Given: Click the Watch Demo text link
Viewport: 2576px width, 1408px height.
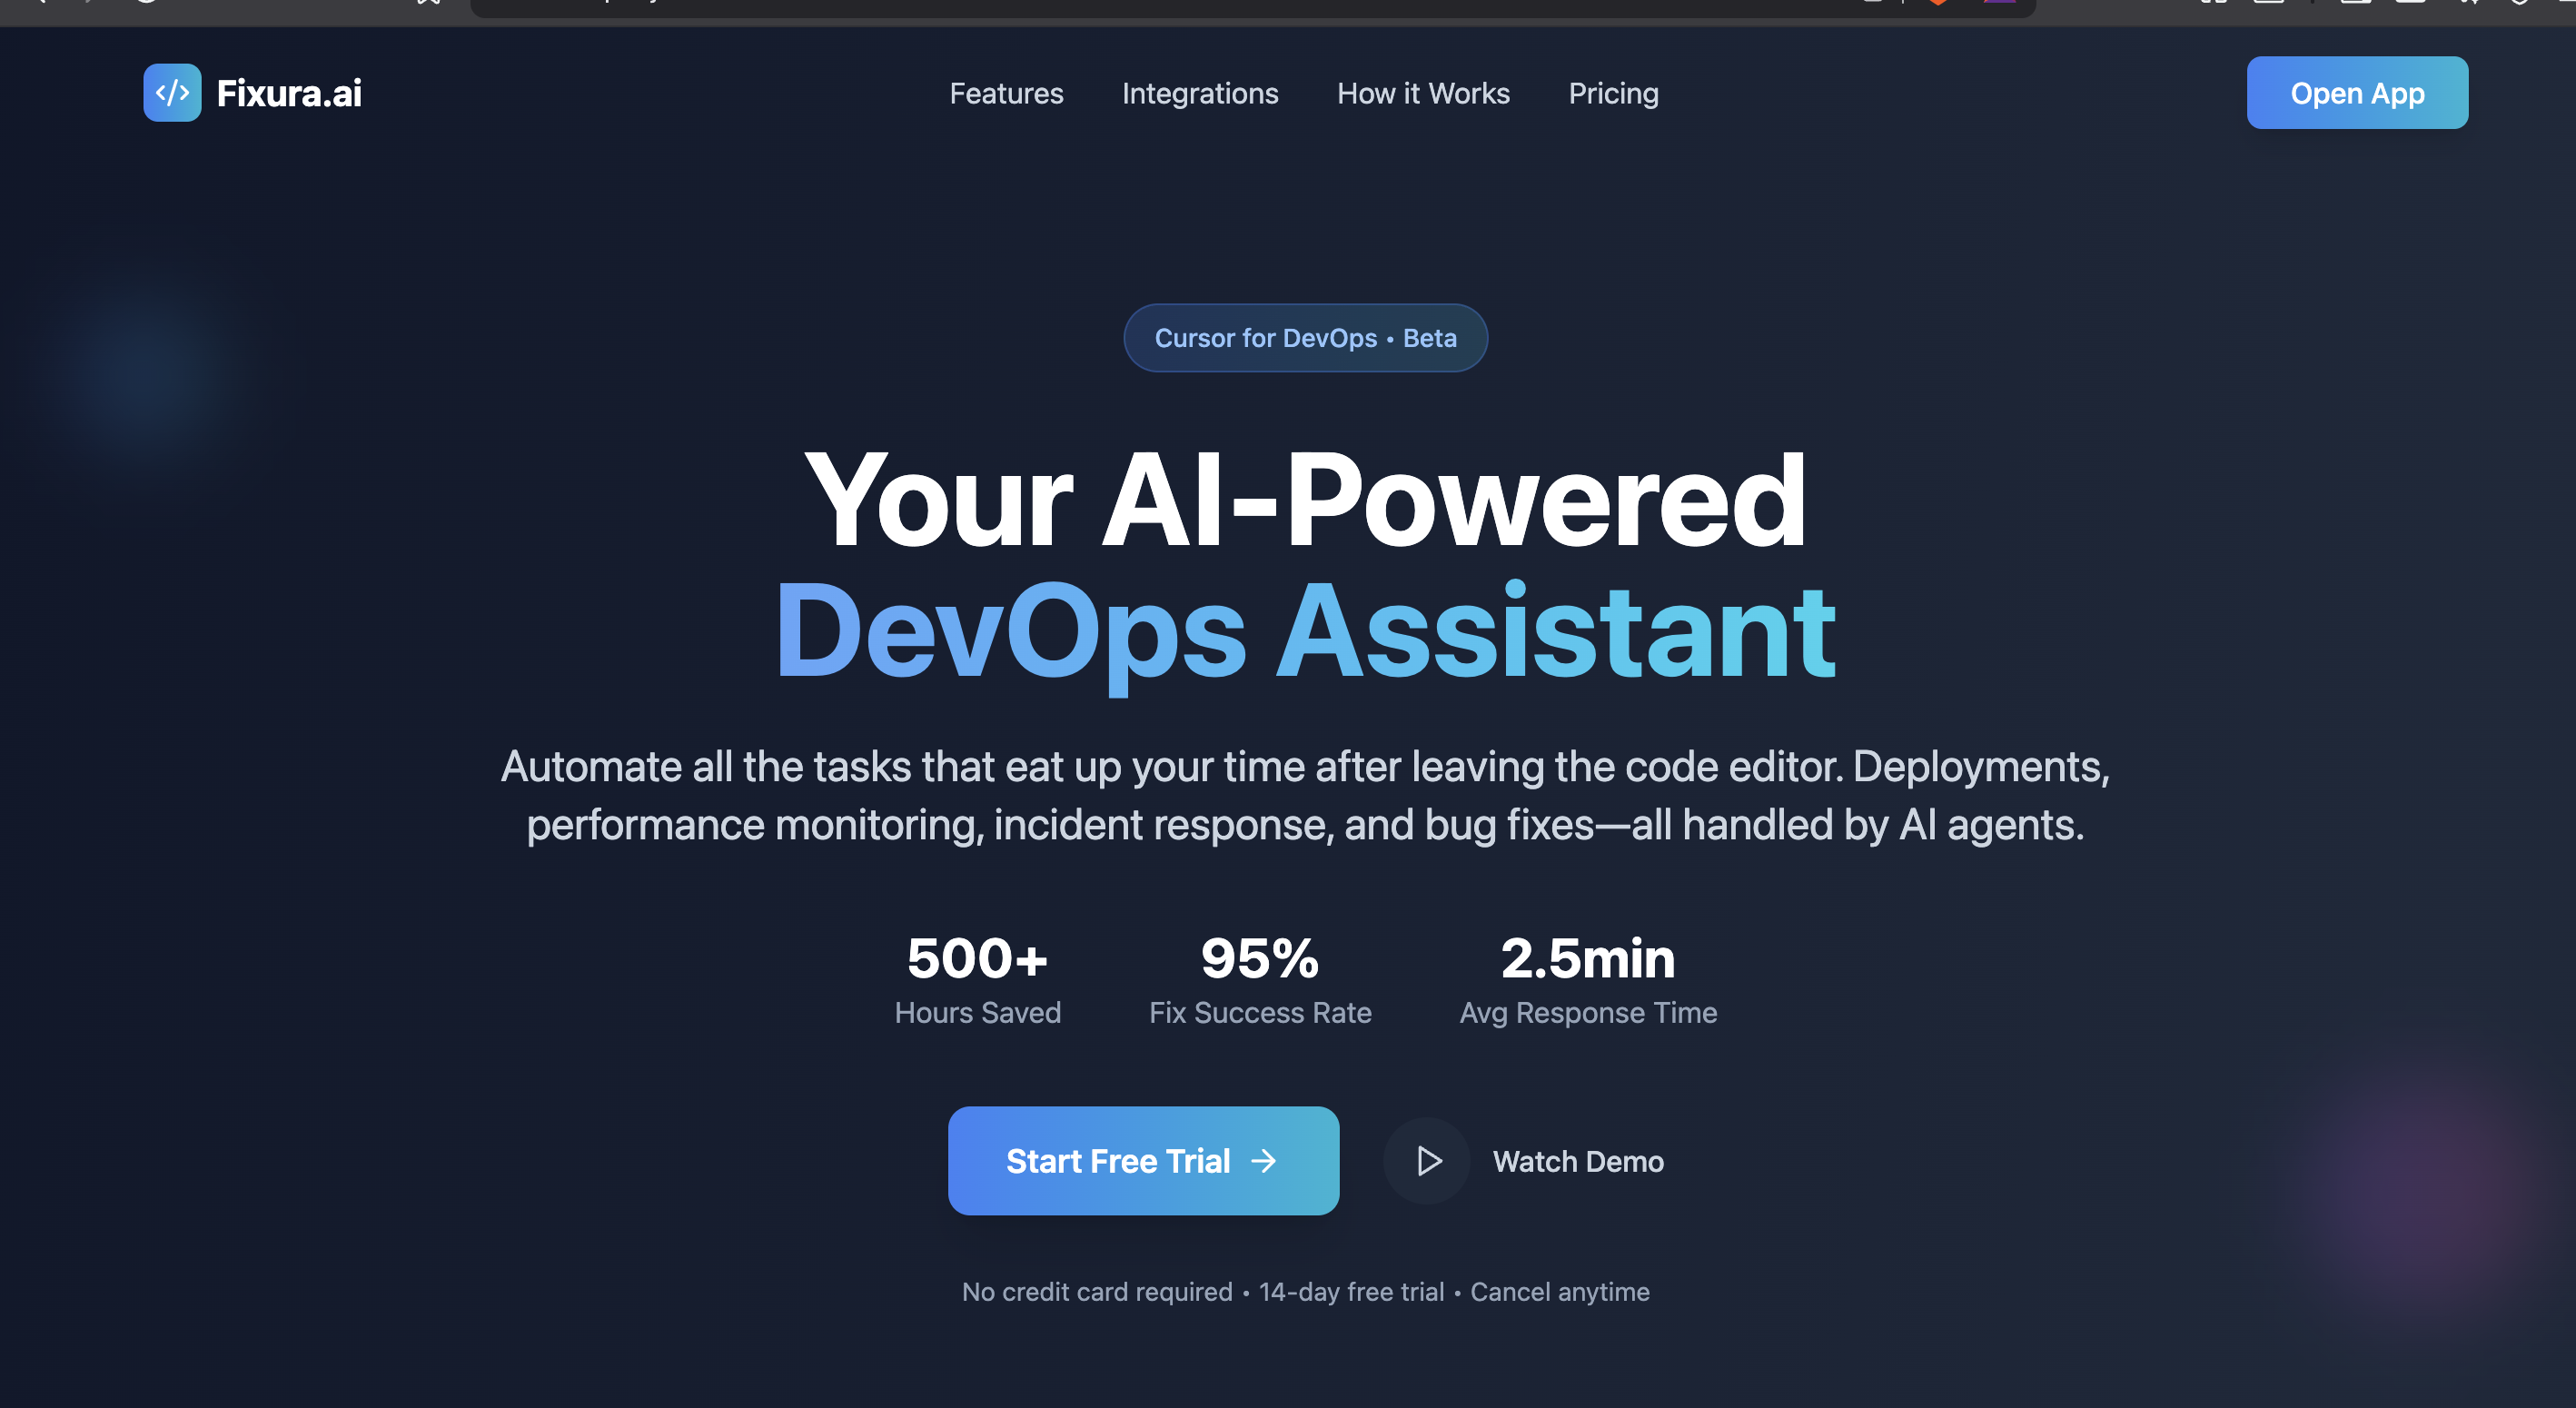Looking at the screenshot, I should (x=1577, y=1161).
